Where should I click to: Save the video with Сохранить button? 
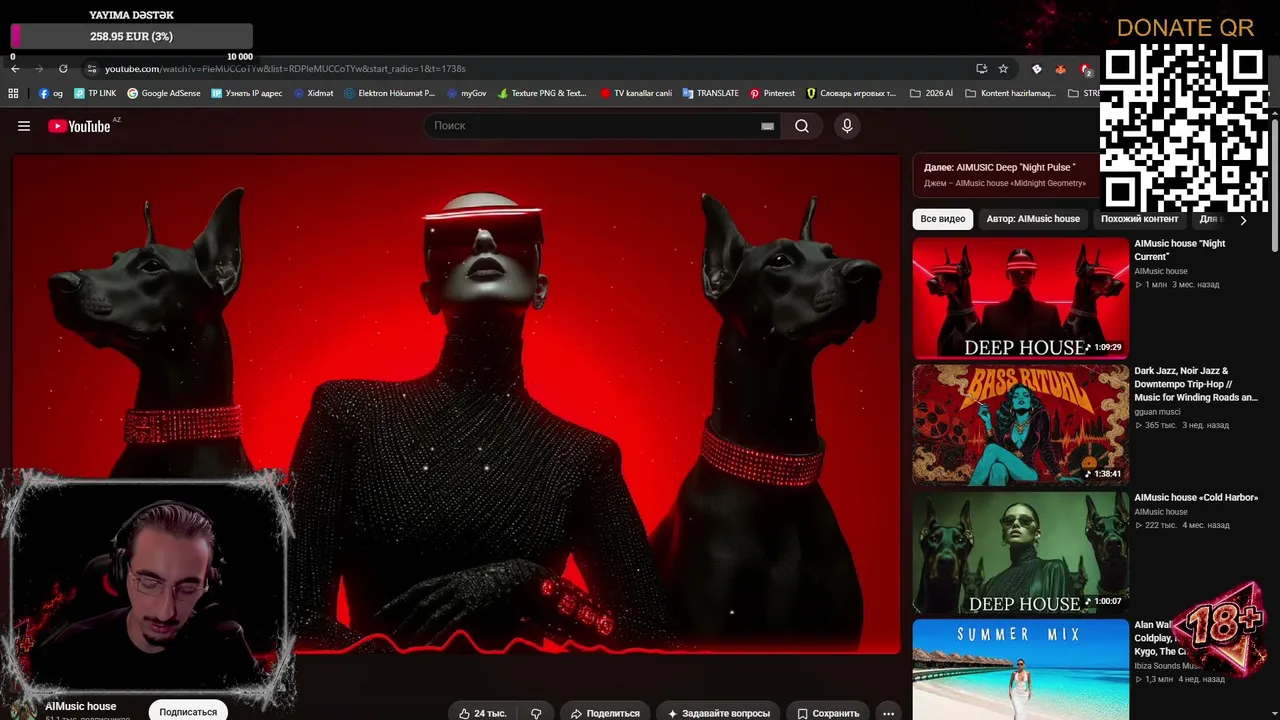[828, 713]
